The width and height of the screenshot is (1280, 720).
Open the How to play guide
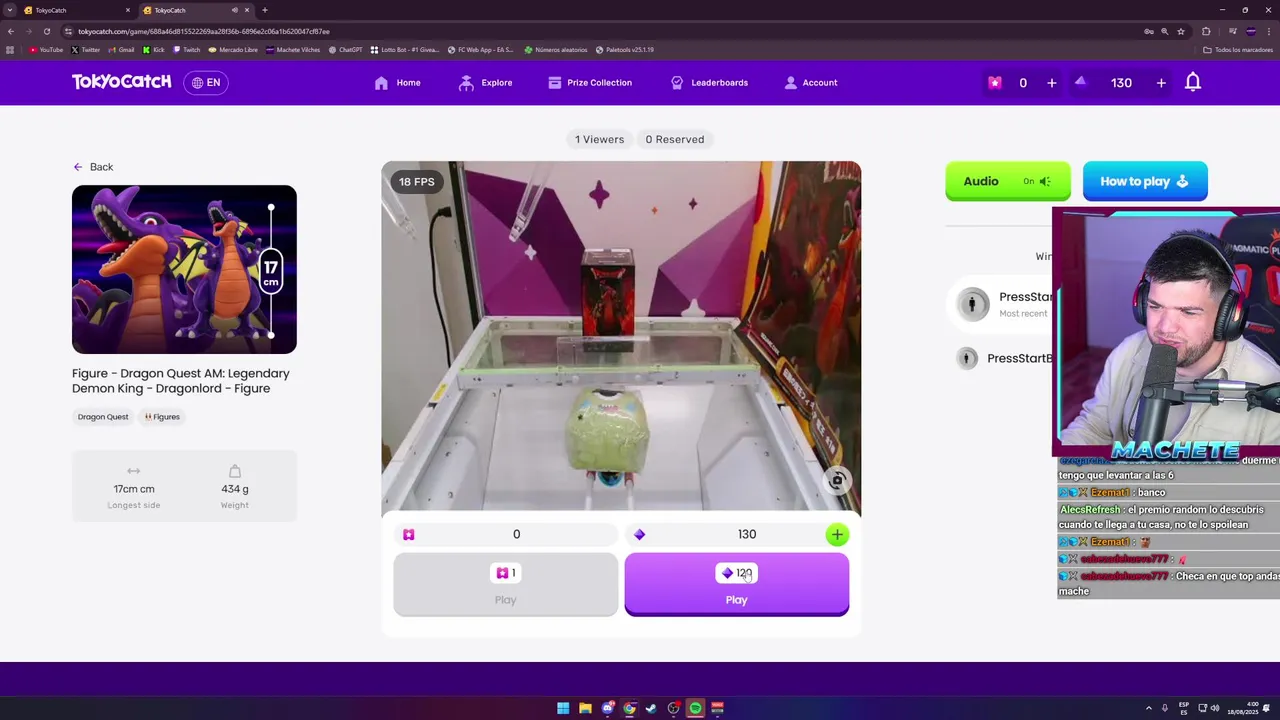pyautogui.click(x=1145, y=181)
